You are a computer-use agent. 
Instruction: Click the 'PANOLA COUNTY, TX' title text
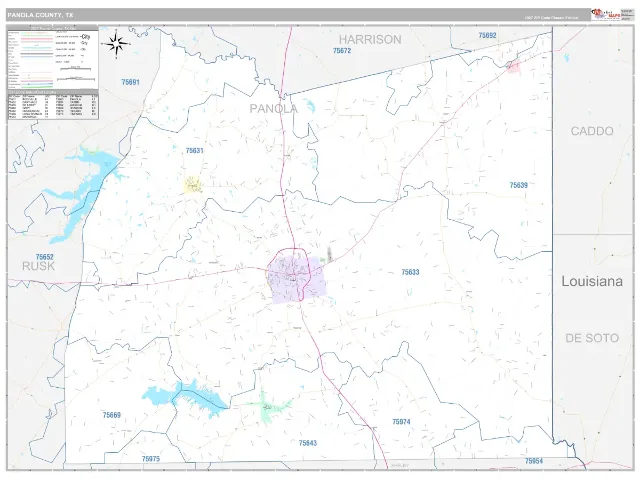click(x=40, y=15)
